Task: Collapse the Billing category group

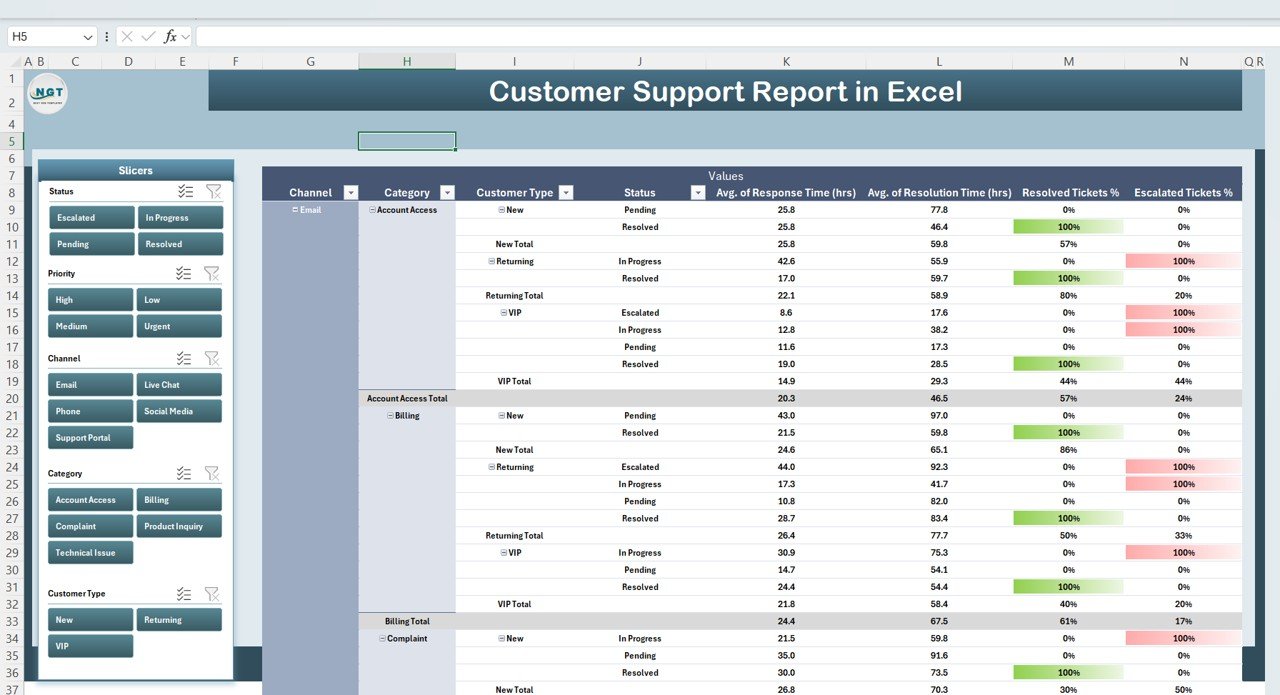Action: [390, 416]
